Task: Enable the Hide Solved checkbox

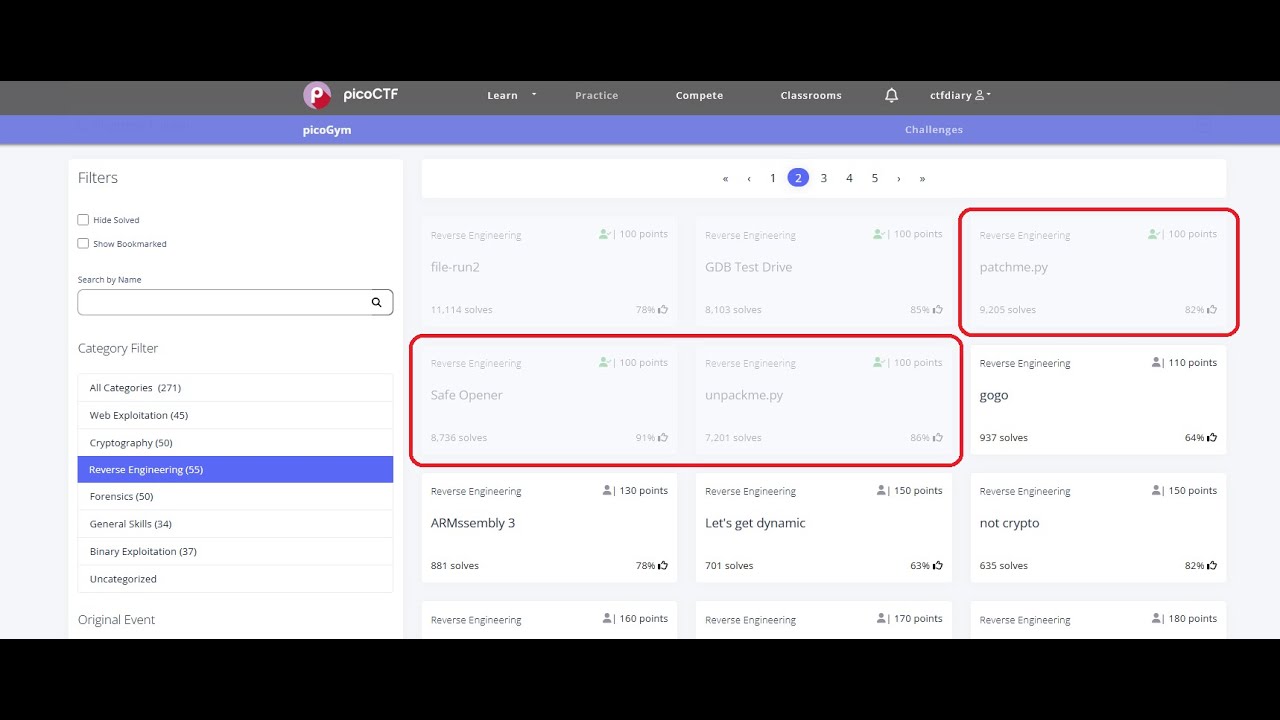Action: 83,220
